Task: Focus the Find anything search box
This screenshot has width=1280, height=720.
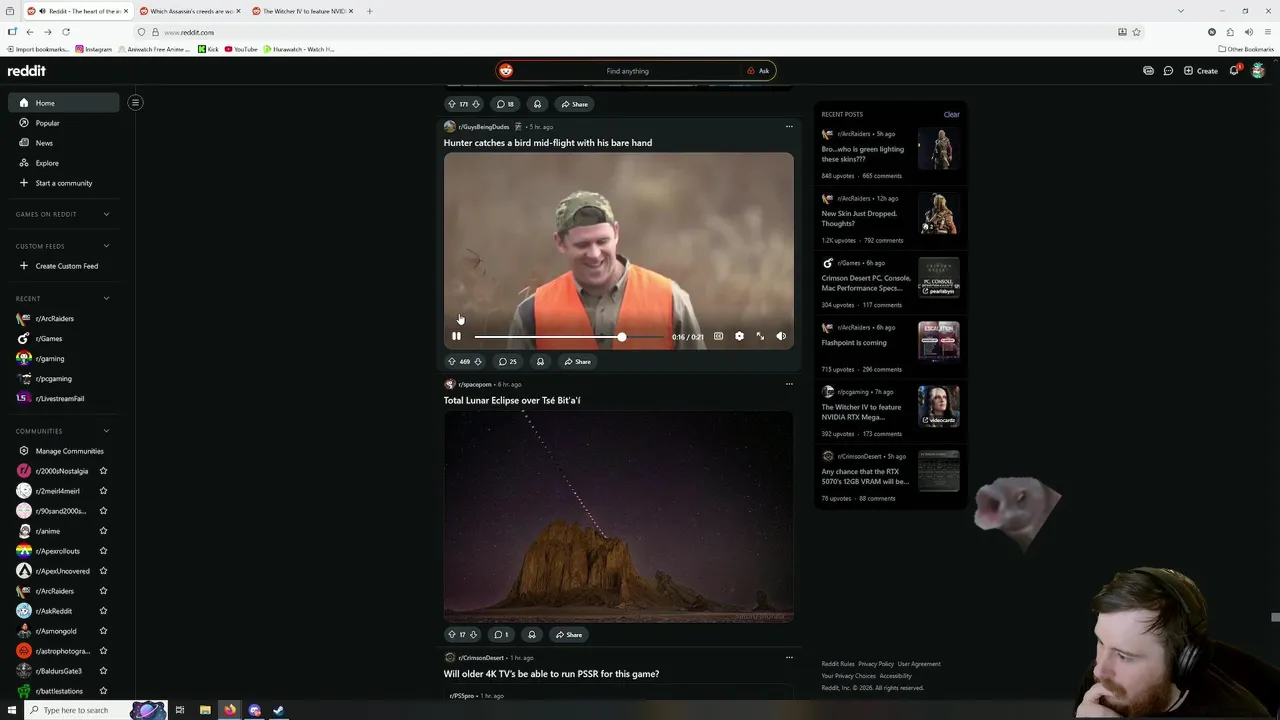Action: (x=627, y=71)
